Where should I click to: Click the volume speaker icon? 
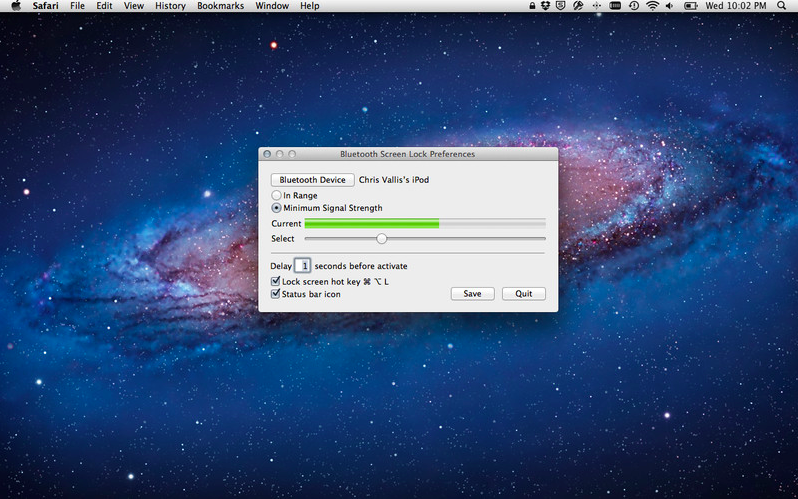(x=670, y=6)
